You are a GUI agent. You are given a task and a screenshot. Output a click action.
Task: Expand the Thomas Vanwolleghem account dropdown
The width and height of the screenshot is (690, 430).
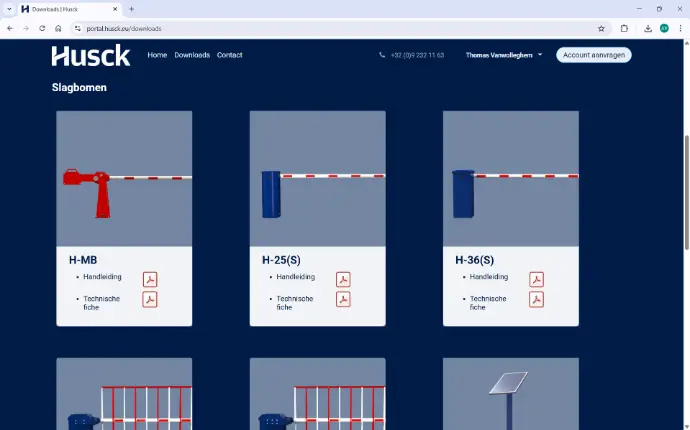tap(504, 55)
